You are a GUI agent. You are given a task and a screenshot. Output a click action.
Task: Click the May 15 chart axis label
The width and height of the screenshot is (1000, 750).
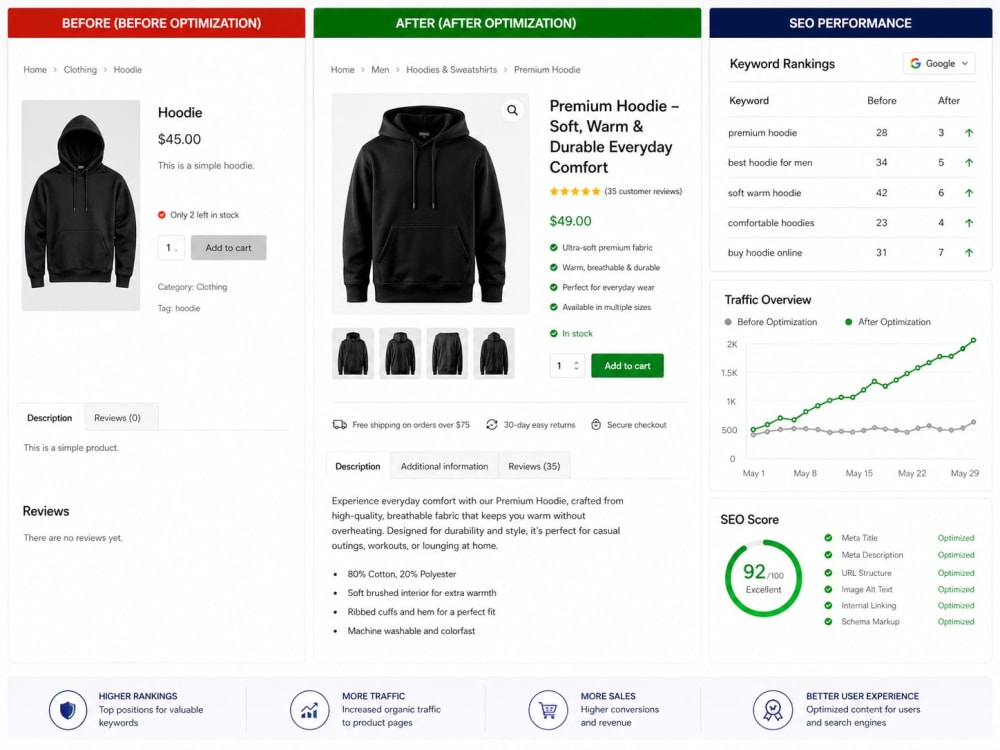click(x=859, y=473)
